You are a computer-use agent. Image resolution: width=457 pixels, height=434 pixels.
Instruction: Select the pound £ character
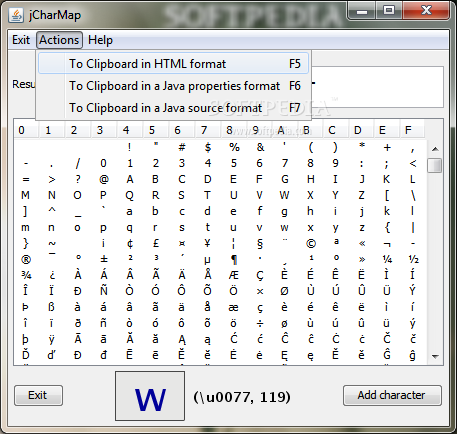156,243
